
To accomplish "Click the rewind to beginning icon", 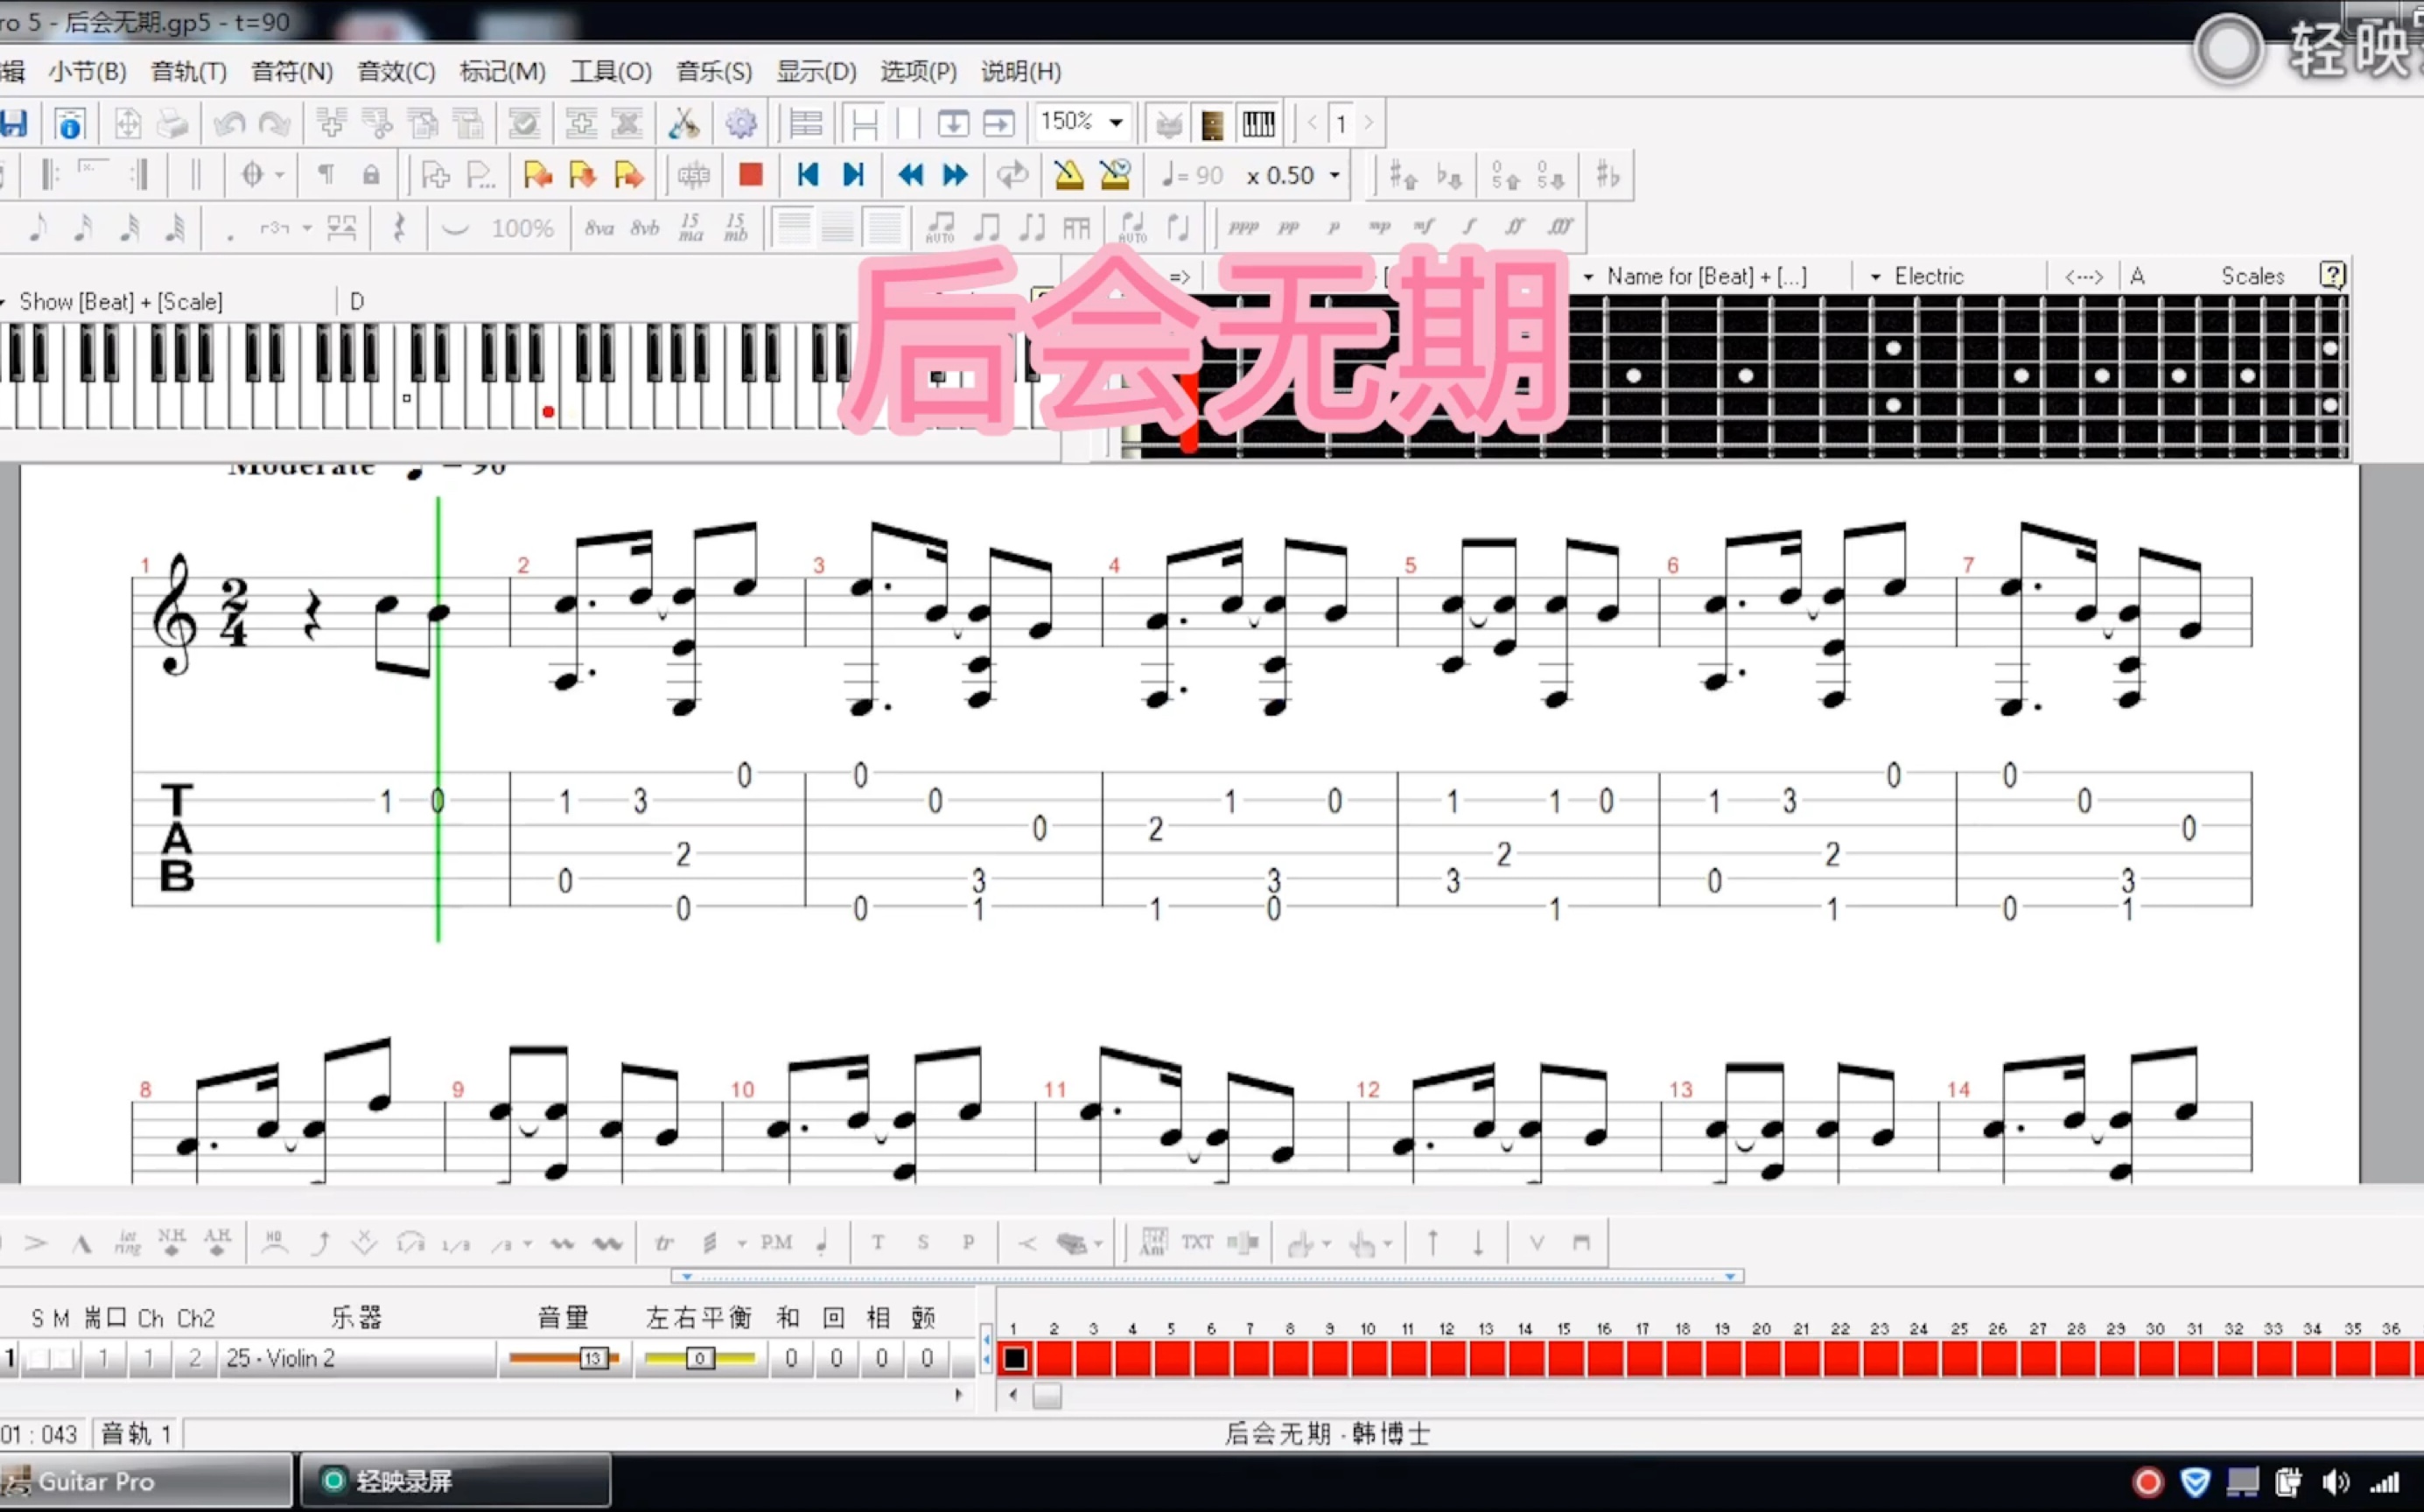I will point(806,174).
